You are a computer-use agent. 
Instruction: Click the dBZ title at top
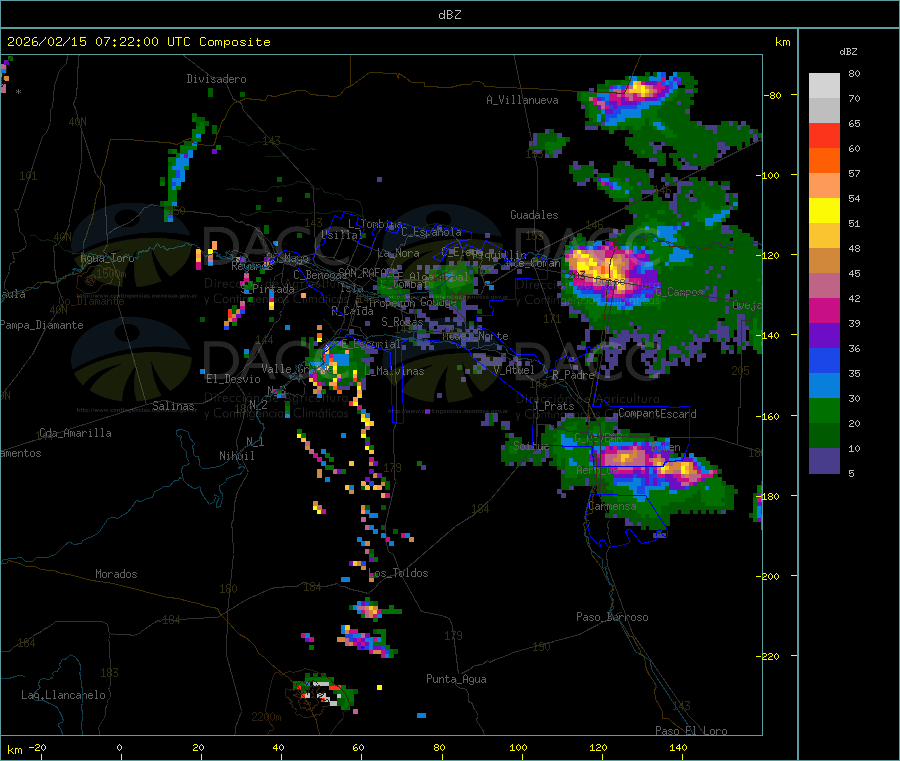449,15
